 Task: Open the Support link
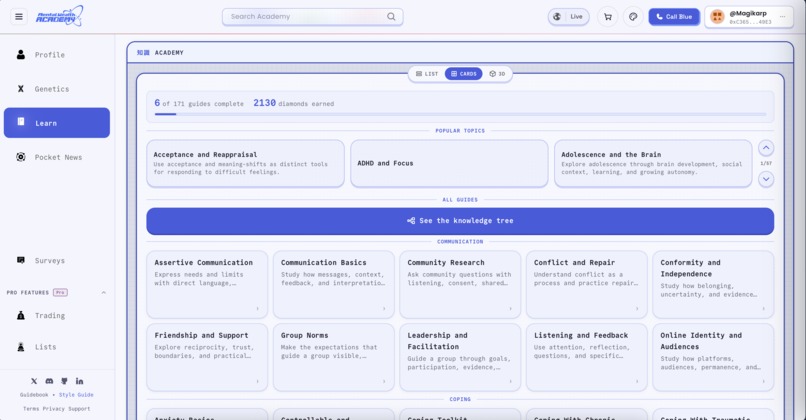pos(79,409)
